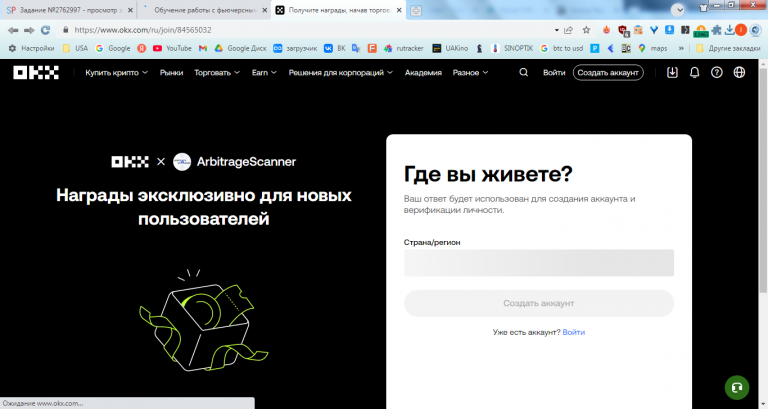Reload the page with the refresh icon

point(46,30)
